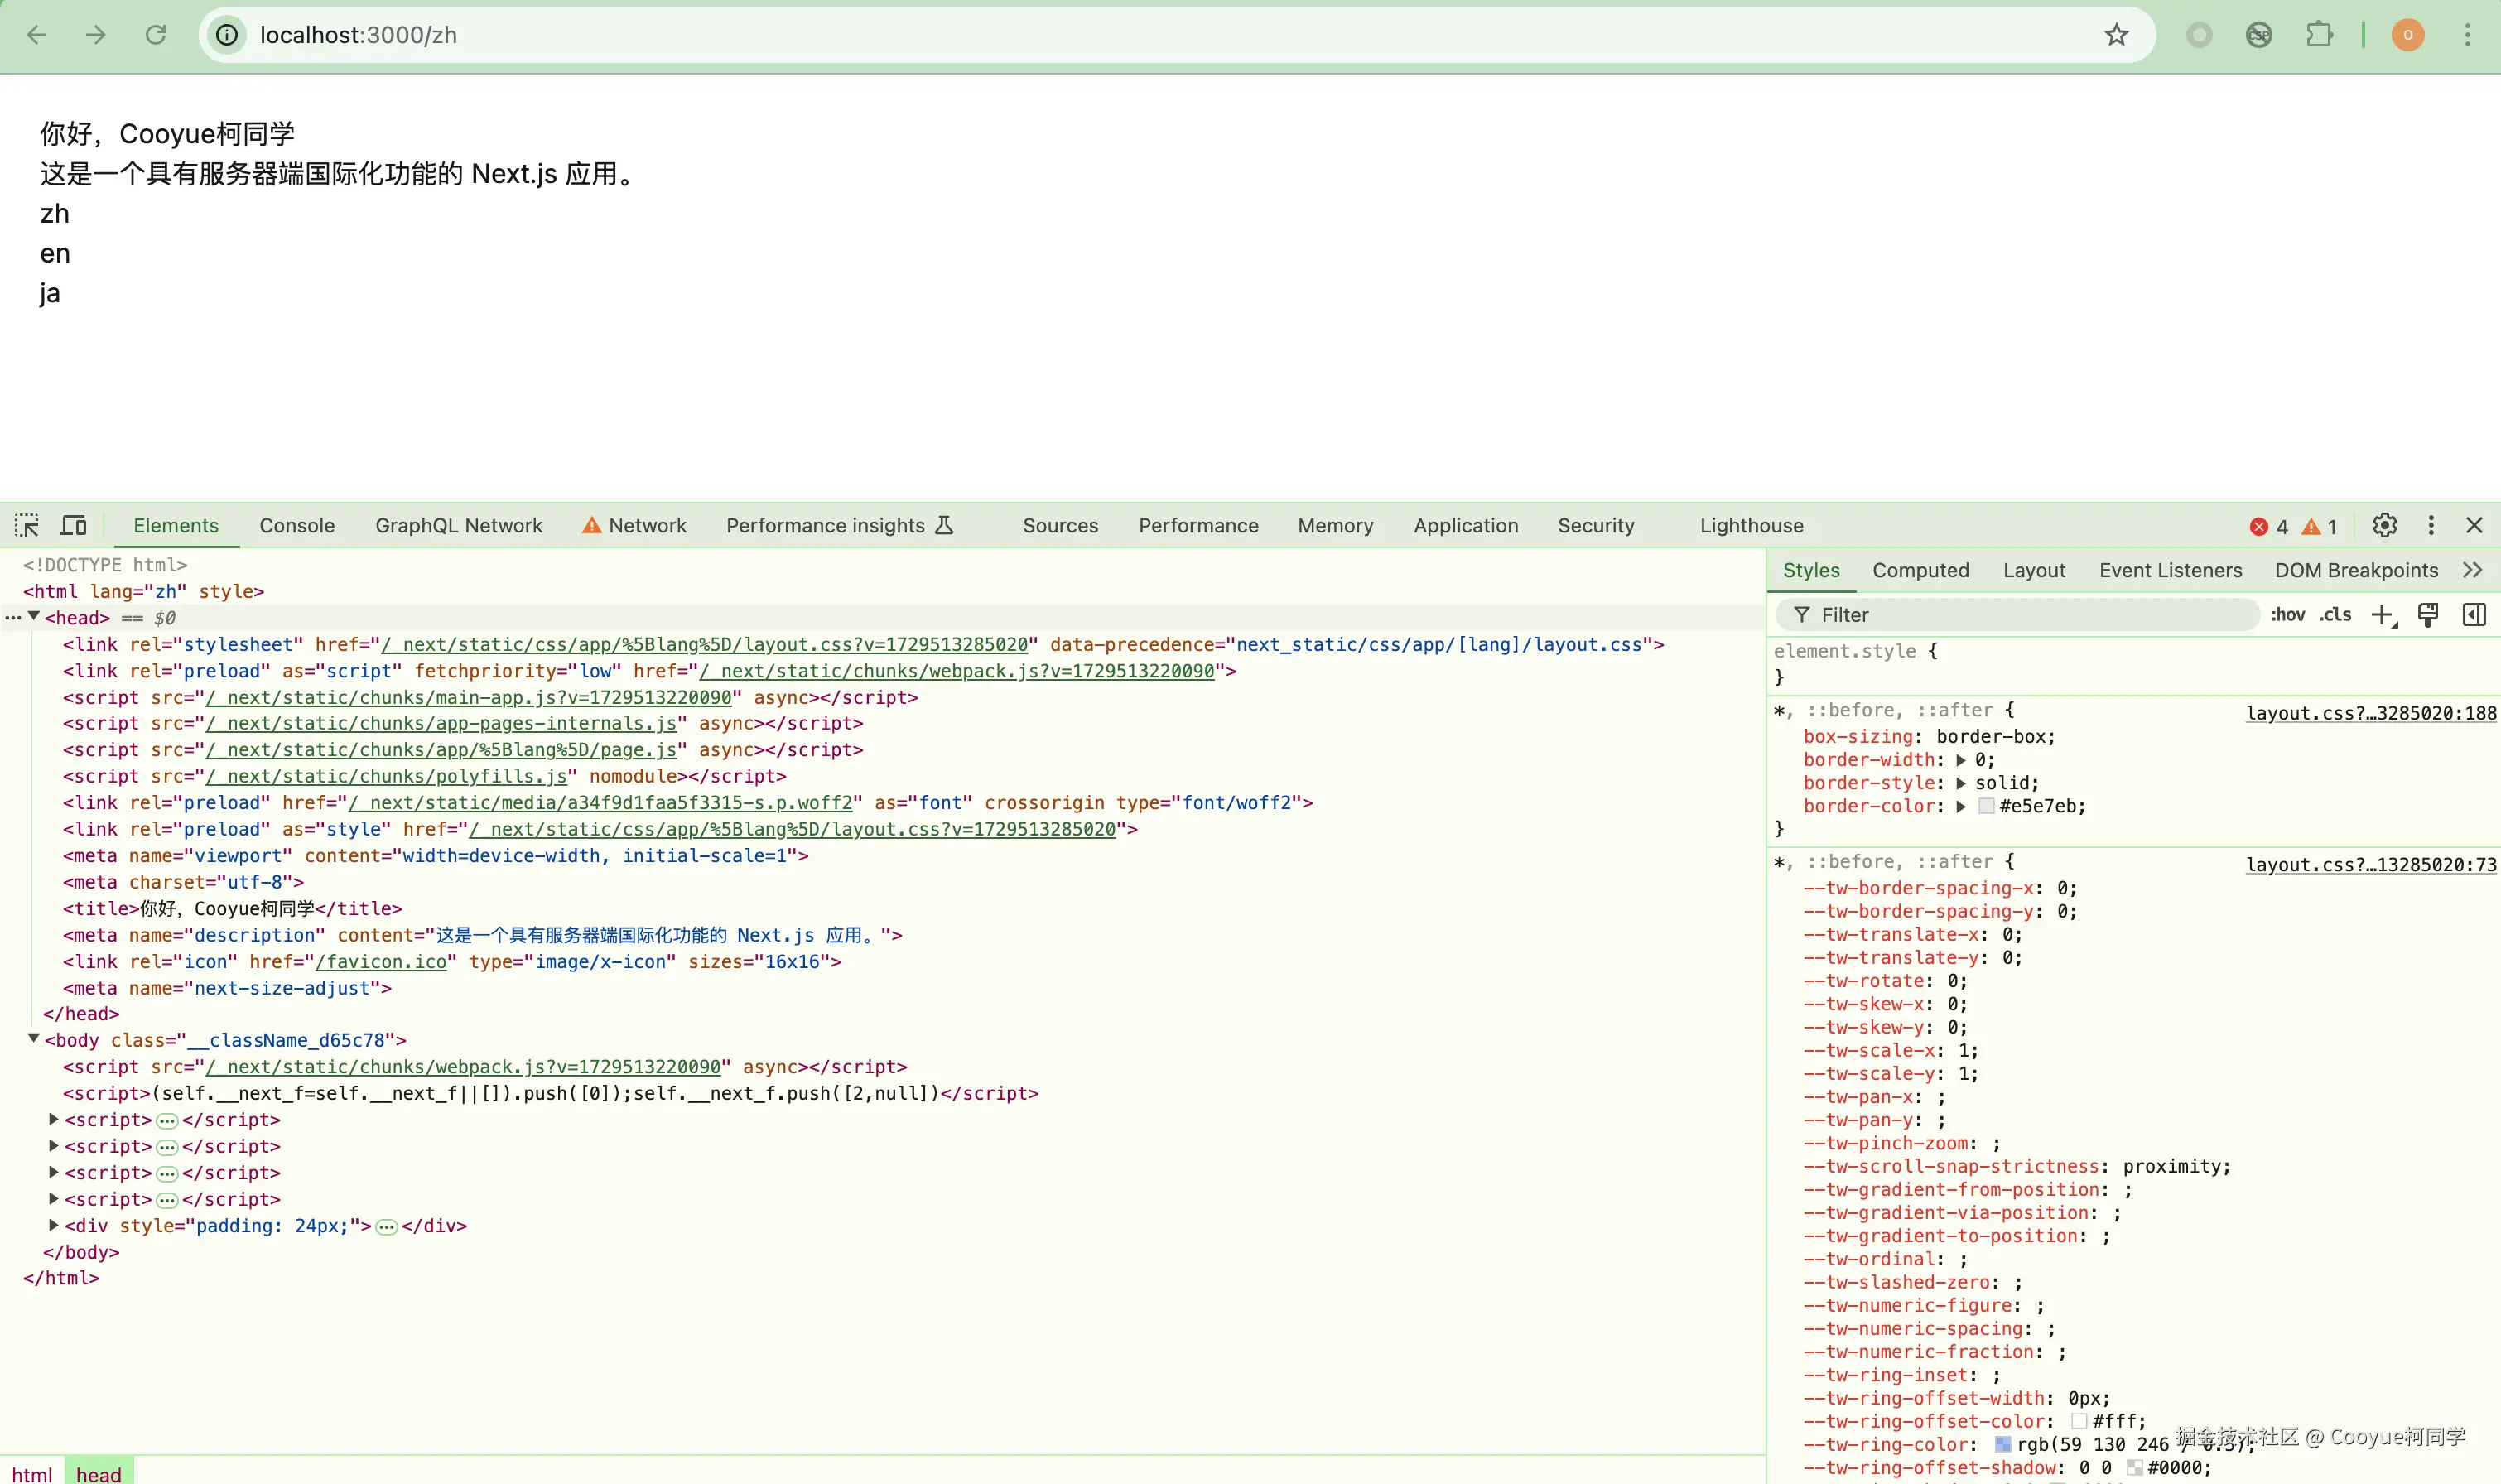The height and width of the screenshot is (1484, 2501).
Task: Click the #e5e7eb border color swatch
Action: [x=1986, y=806]
